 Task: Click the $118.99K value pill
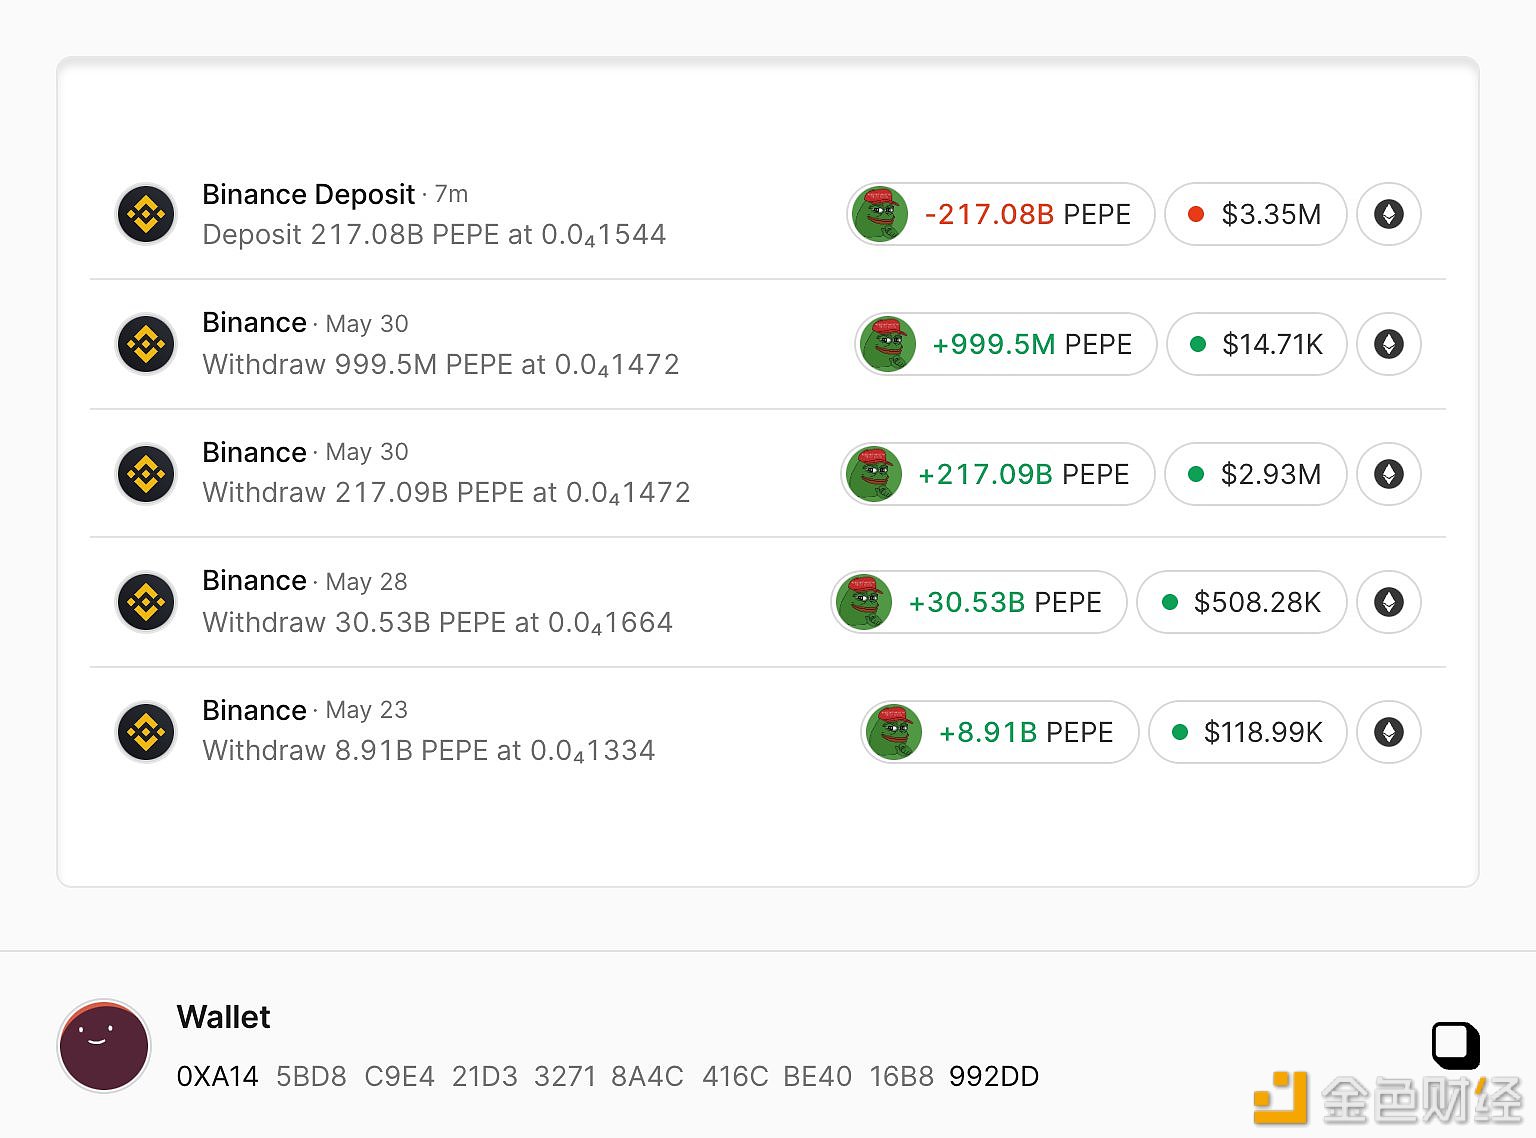point(1248,732)
